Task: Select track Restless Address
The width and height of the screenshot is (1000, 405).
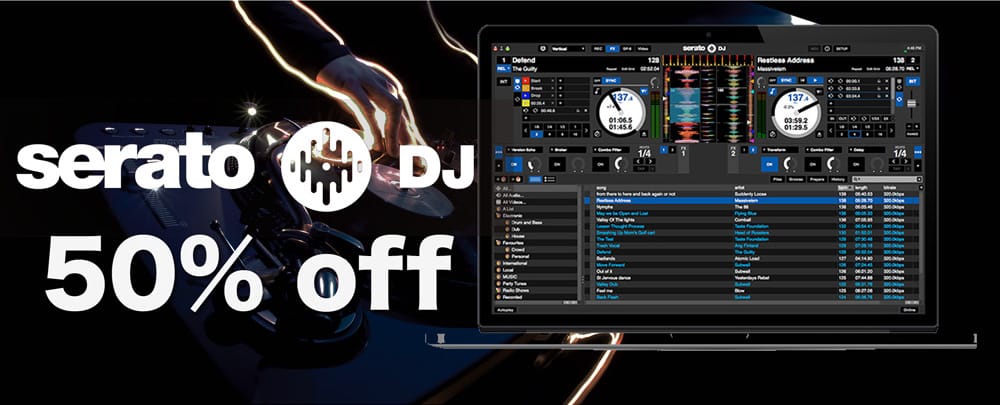Action: (753, 200)
